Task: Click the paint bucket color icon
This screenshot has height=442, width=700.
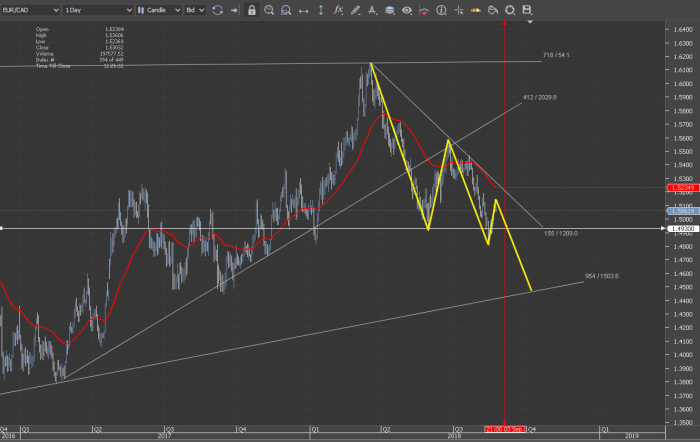Action: 493,10
